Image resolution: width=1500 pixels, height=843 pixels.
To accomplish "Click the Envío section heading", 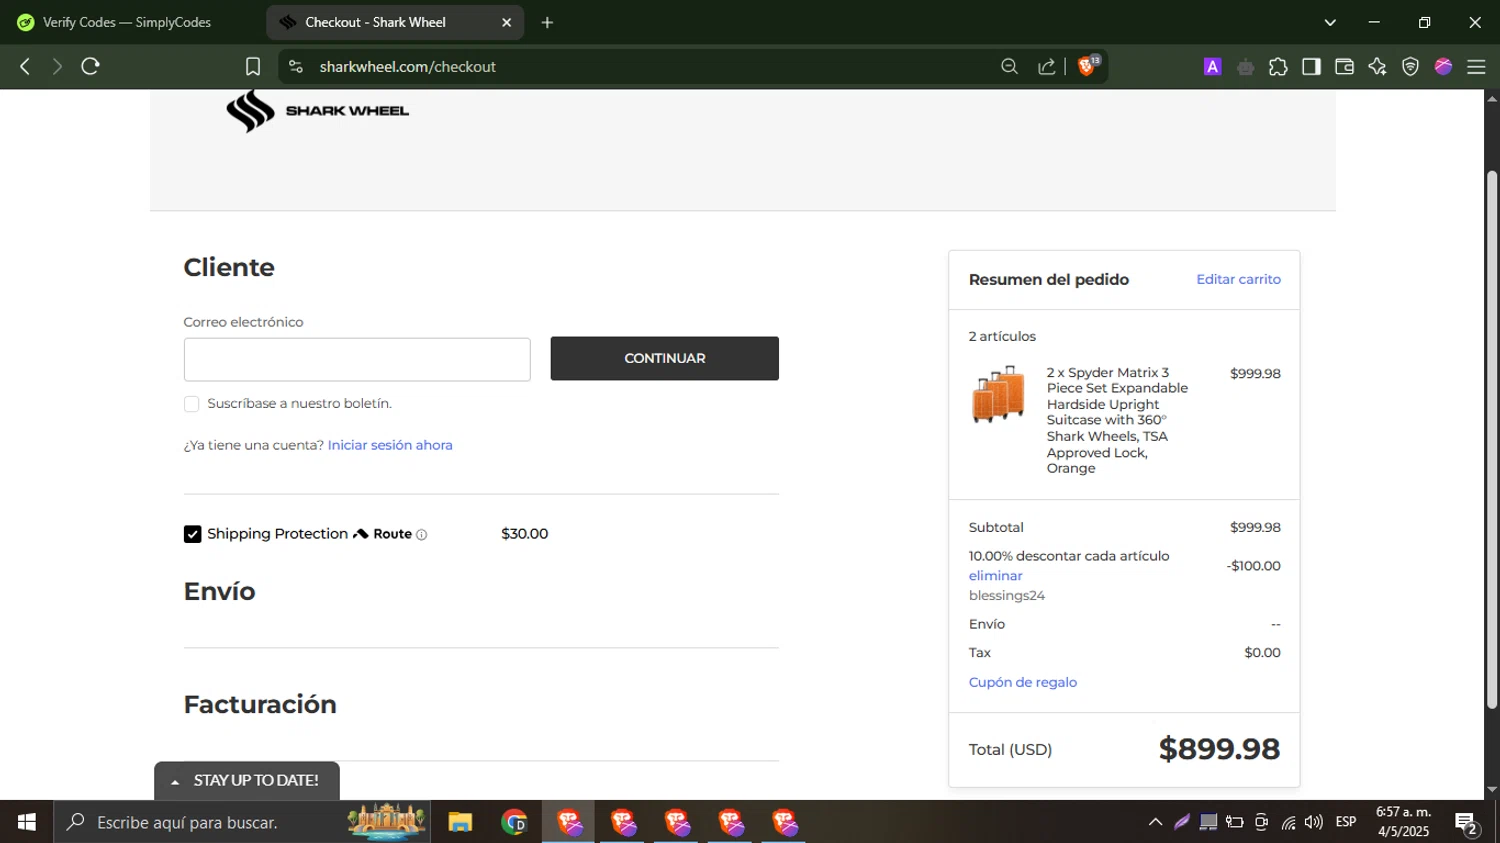I will 219,592.
